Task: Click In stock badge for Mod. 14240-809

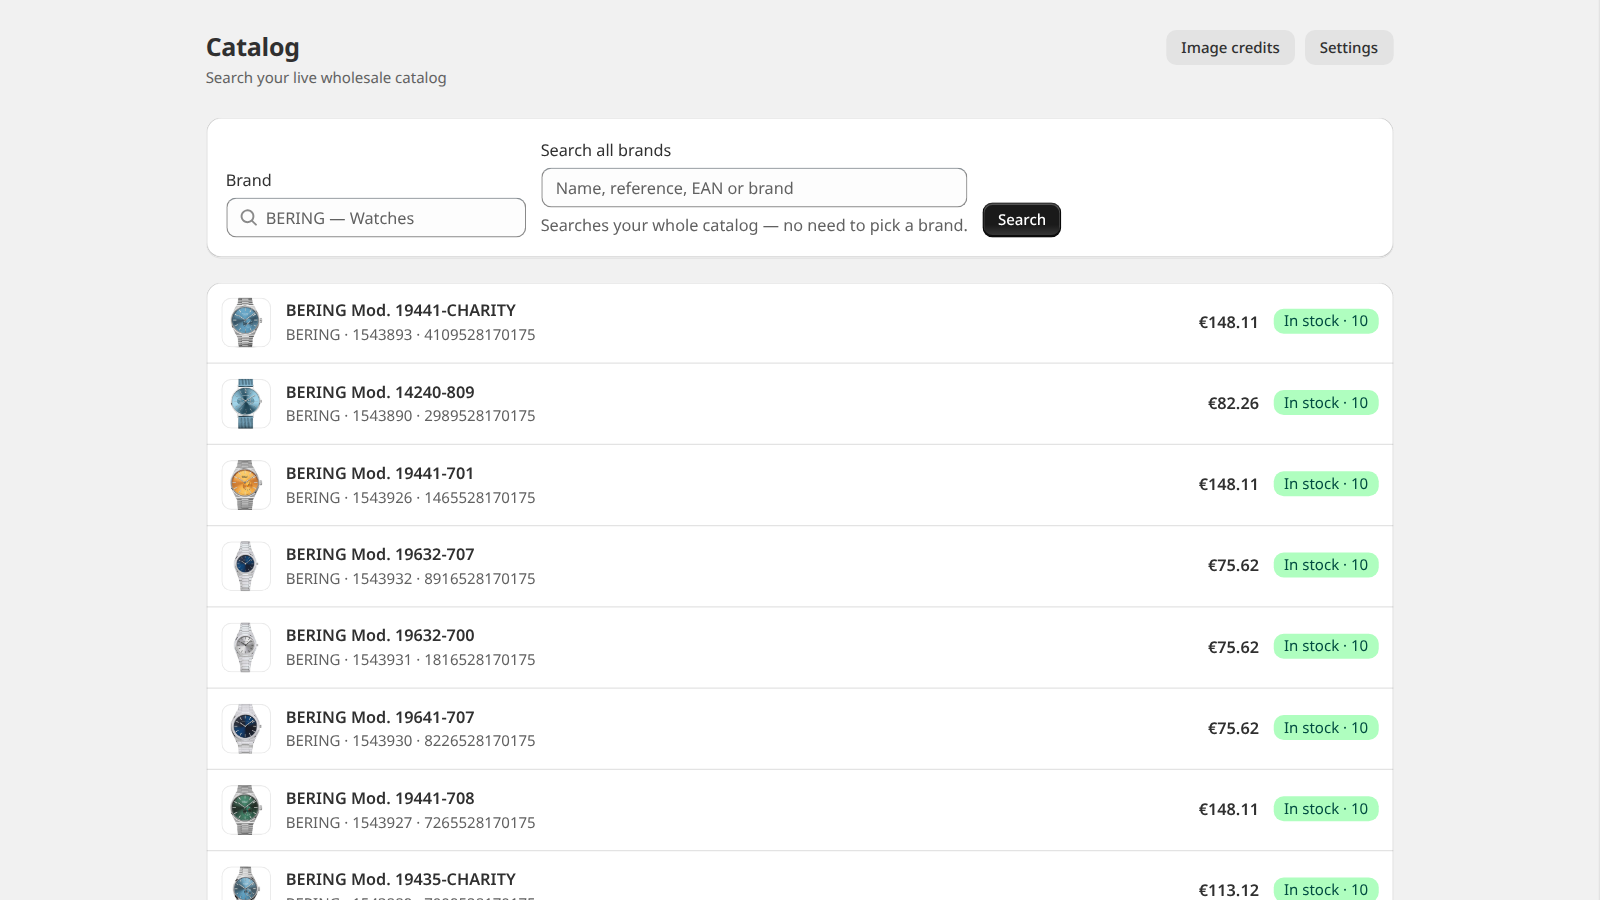Action: 1326,403
